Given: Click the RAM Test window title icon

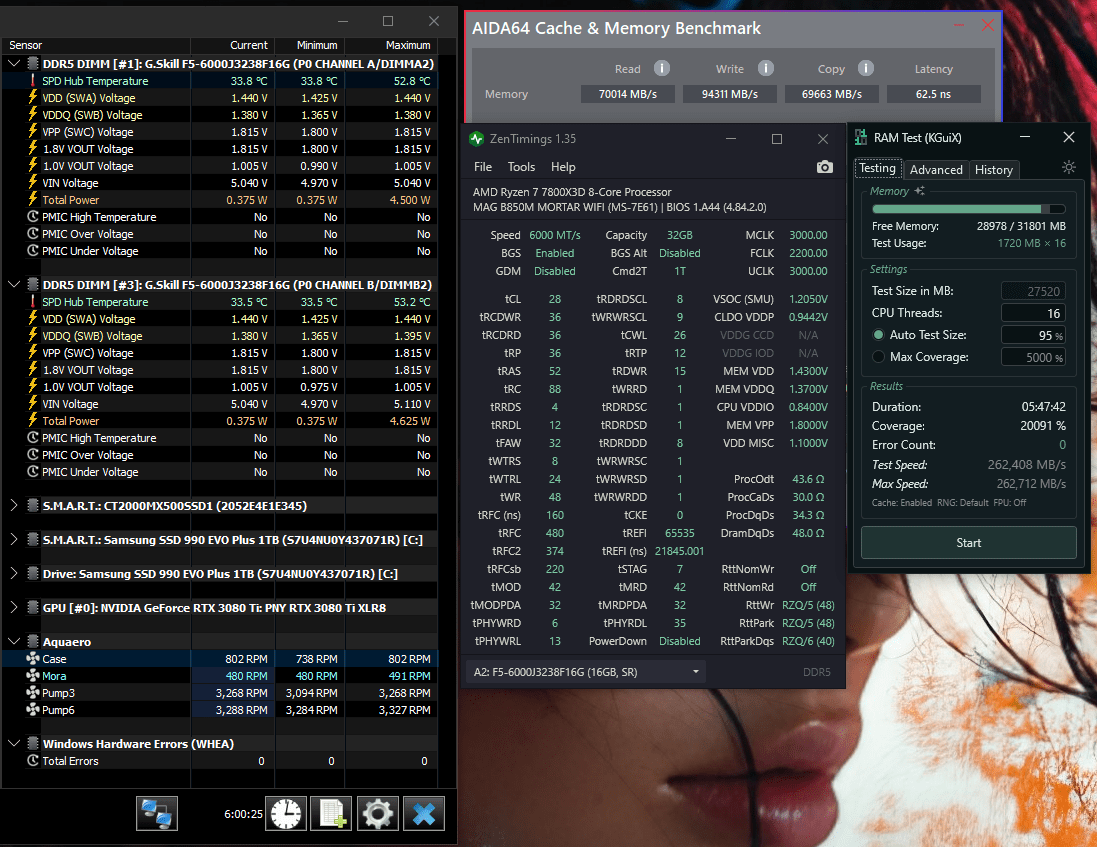Looking at the screenshot, I should [x=861, y=138].
